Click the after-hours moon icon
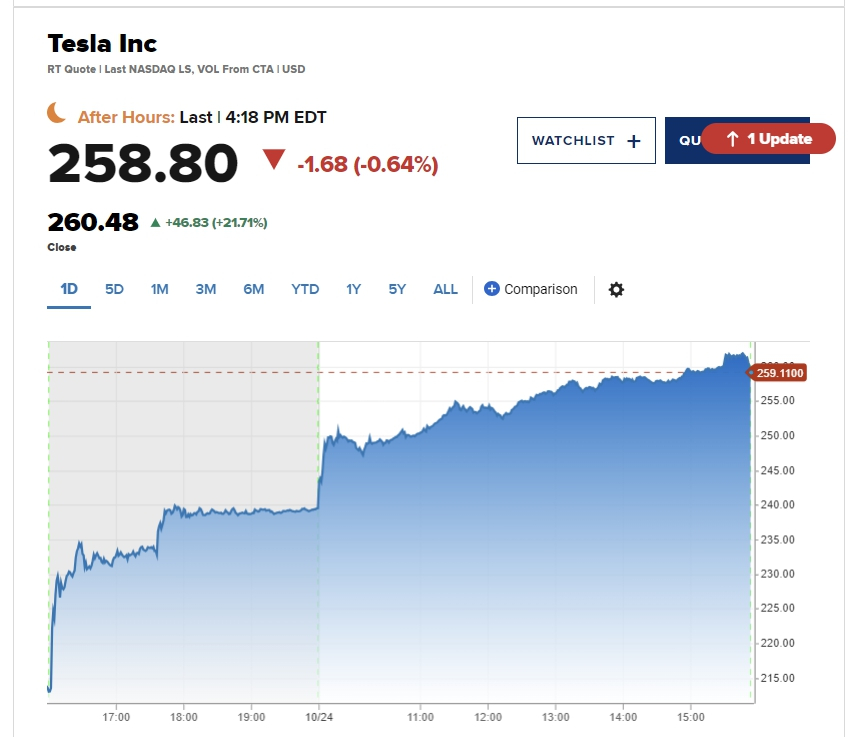Image resolution: width=851 pixels, height=737 pixels. point(58,114)
